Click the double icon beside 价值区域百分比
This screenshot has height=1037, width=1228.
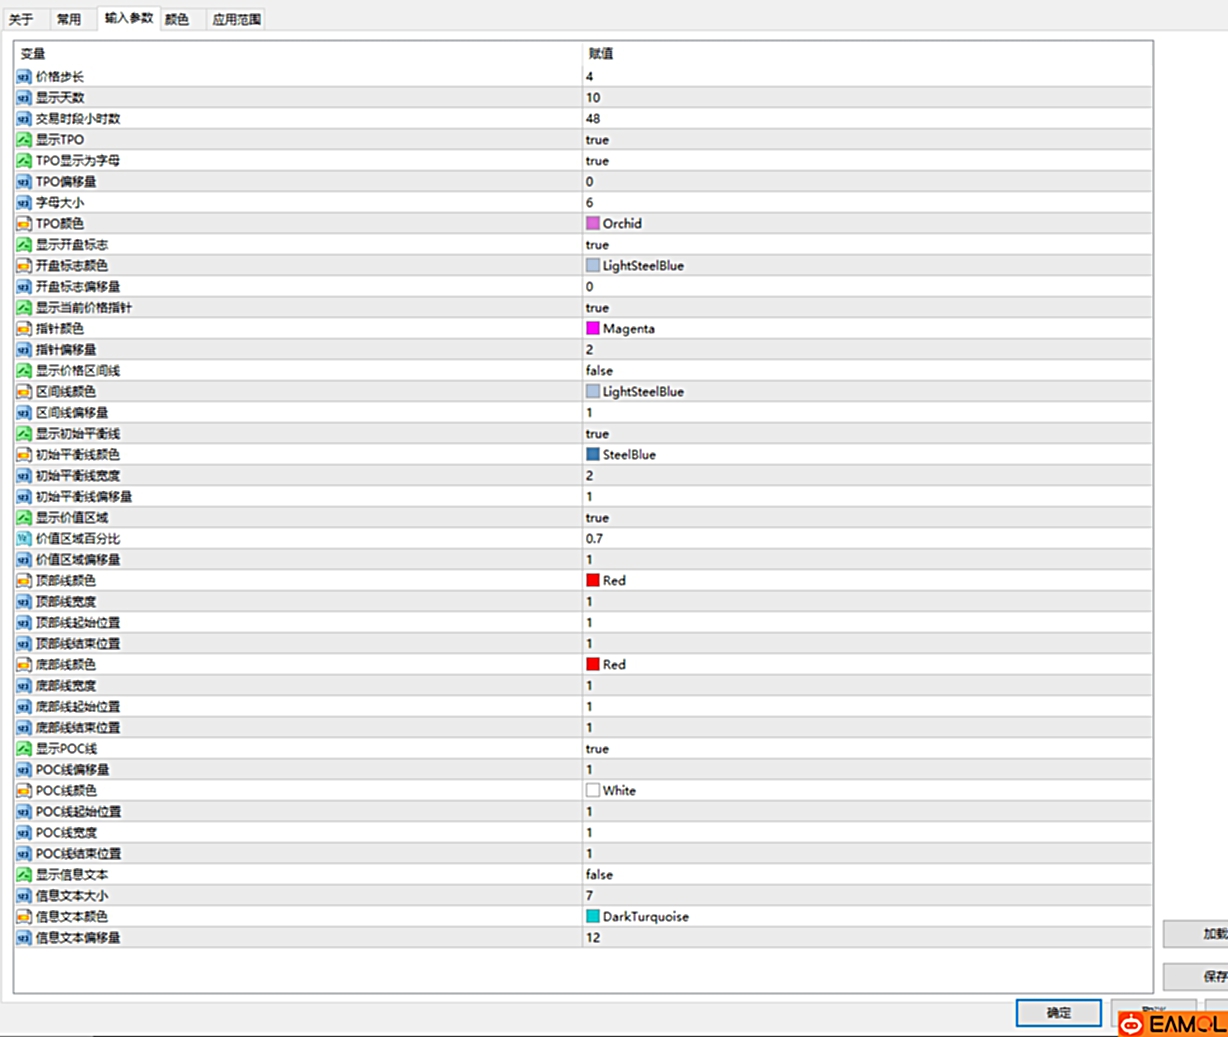[24, 539]
